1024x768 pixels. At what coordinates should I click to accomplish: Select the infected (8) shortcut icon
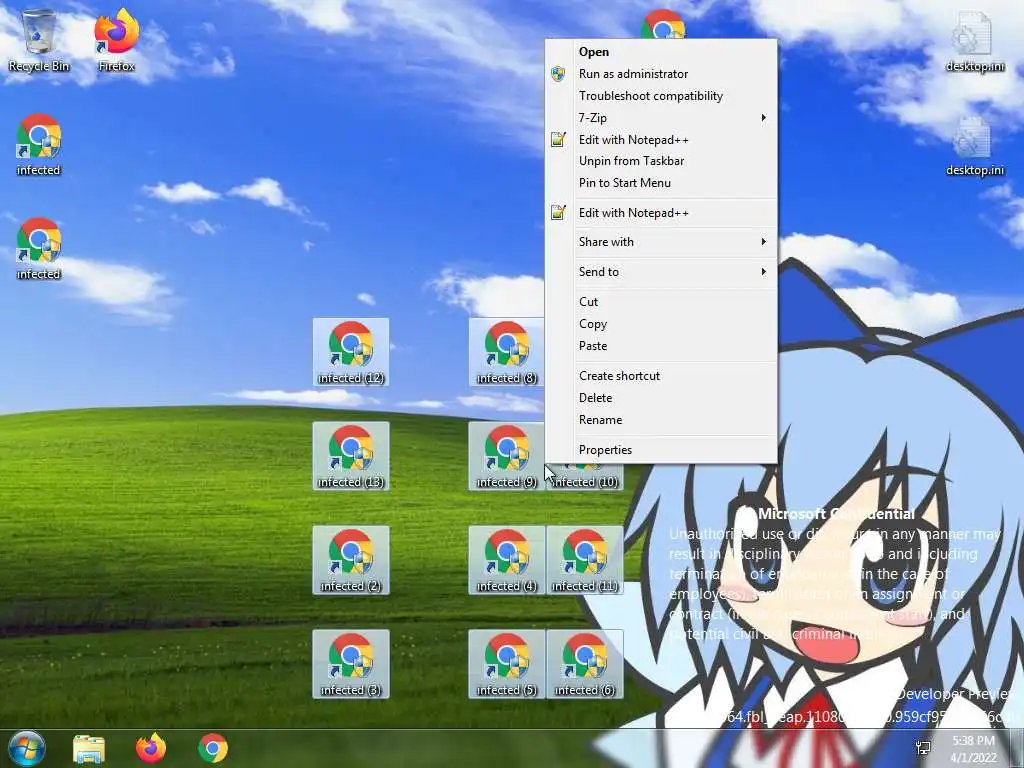point(506,352)
